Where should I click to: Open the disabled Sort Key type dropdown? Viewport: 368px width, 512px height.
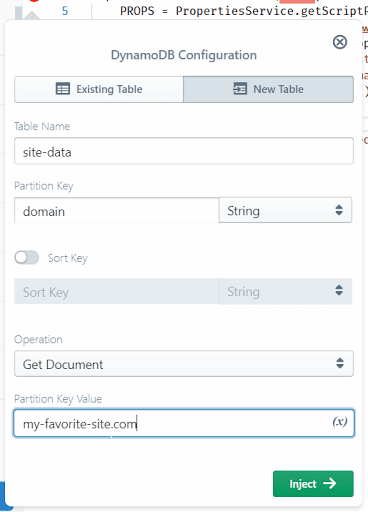[285, 291]
